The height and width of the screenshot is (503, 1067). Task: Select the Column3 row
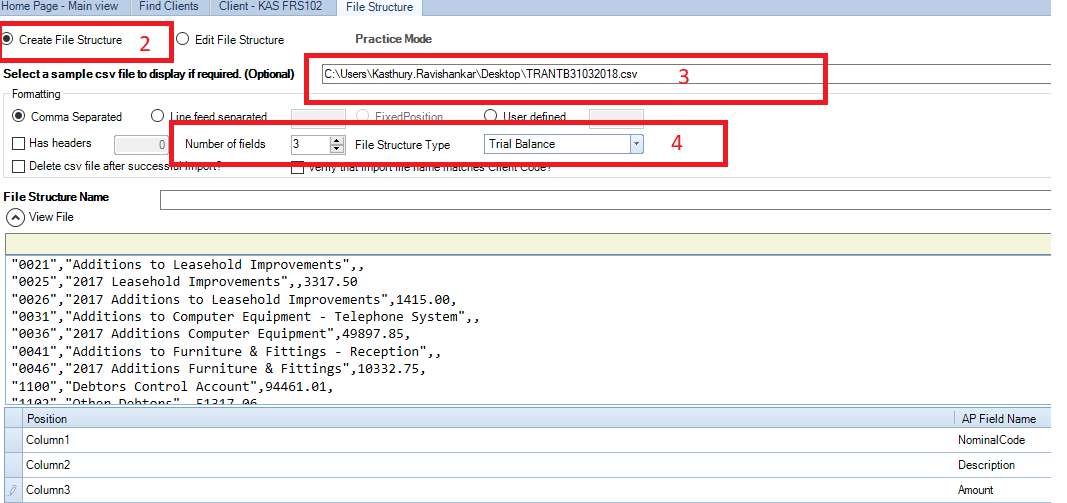point(527,490)
